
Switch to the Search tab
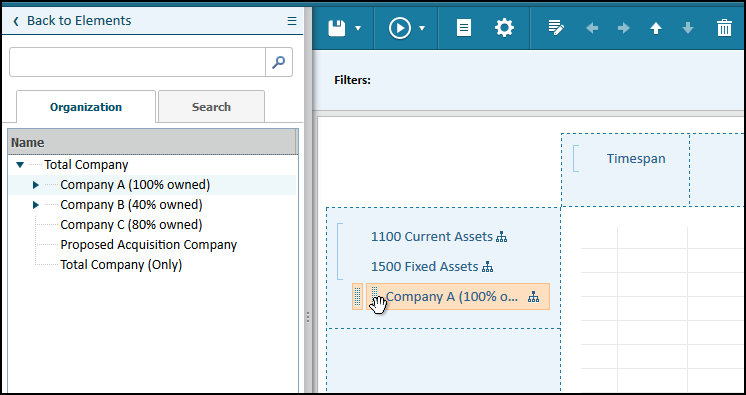pos(211,107)
